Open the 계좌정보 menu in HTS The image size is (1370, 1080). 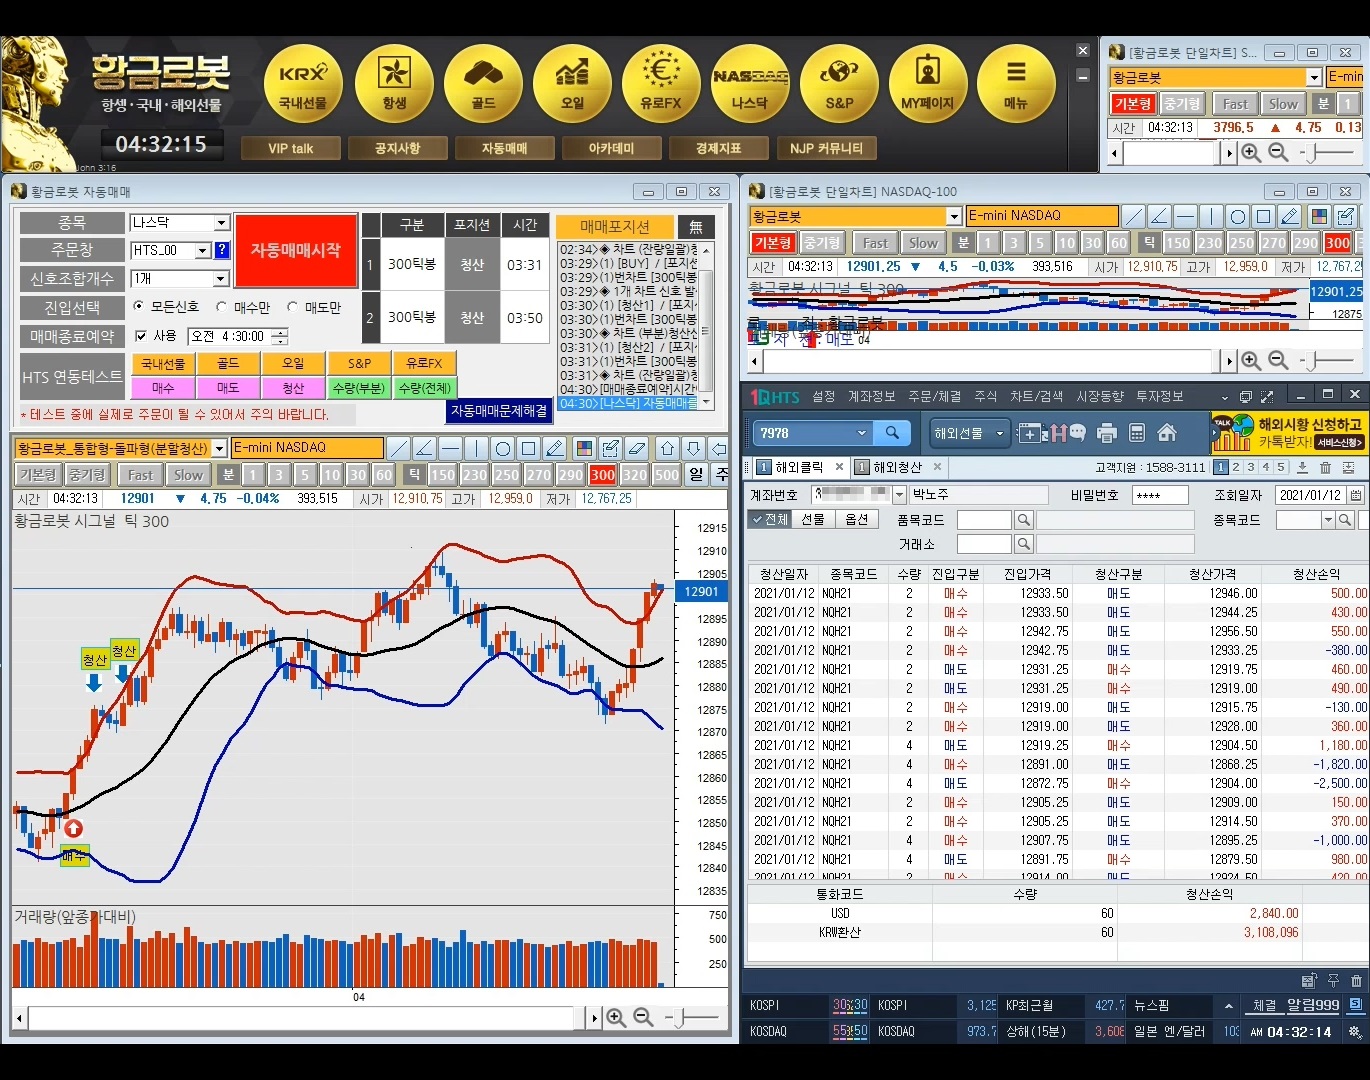tap(871, 396)
